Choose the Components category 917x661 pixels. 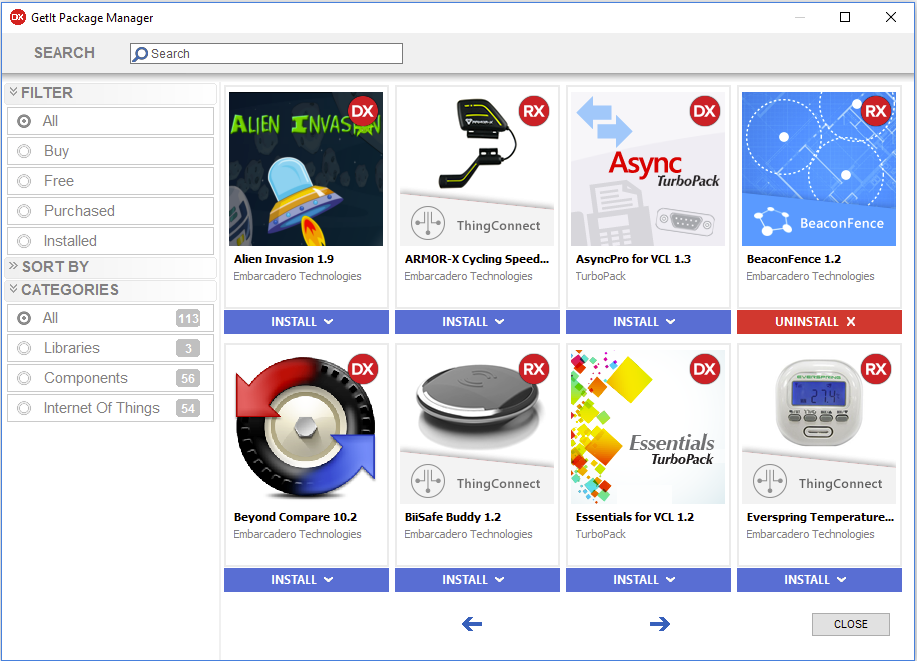pos(110,378)
